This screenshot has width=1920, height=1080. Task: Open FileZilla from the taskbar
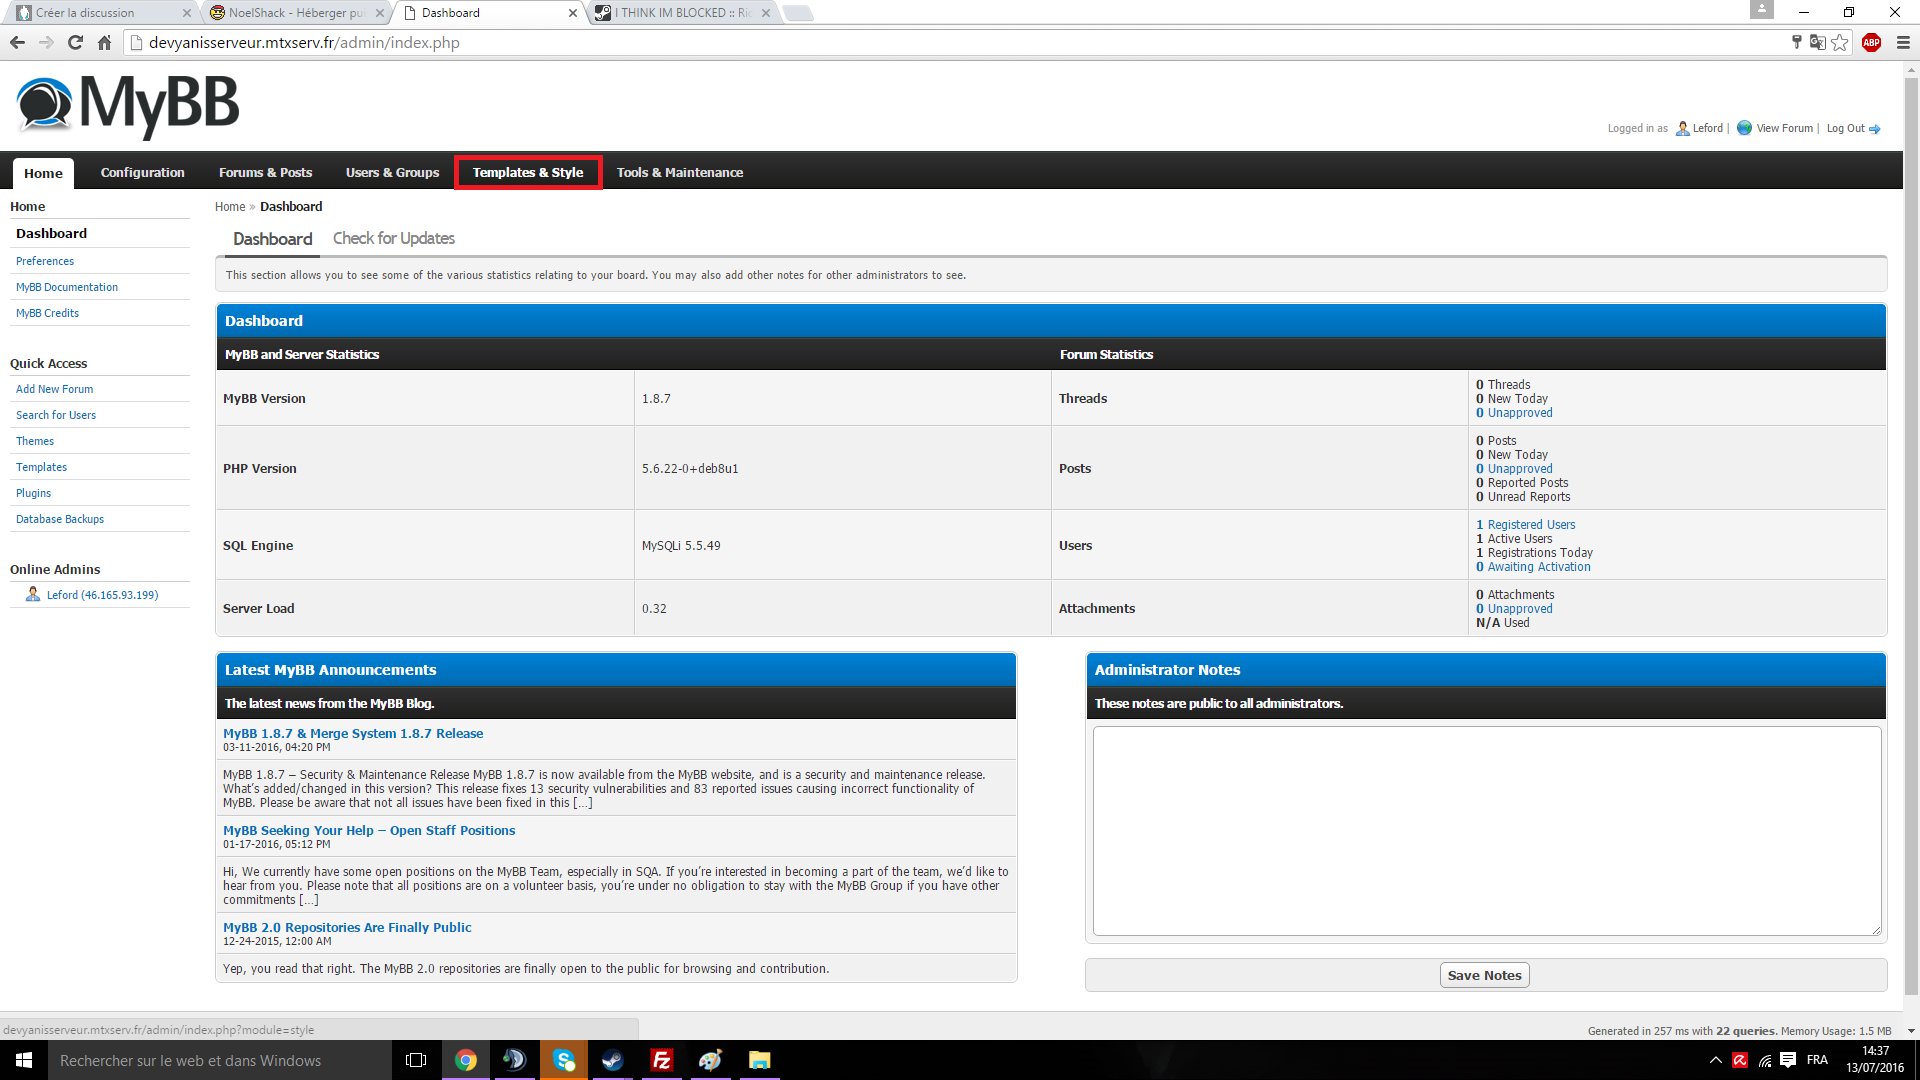pos(662,1060)
